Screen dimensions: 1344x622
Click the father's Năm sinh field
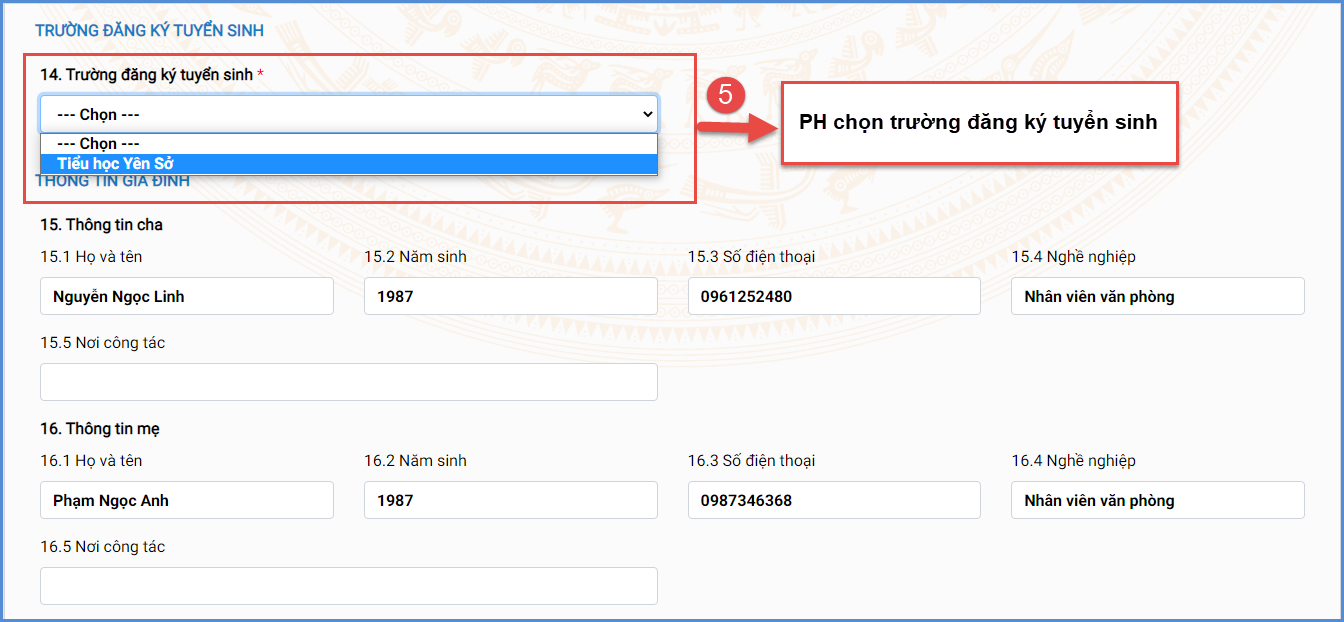(510, 297)
